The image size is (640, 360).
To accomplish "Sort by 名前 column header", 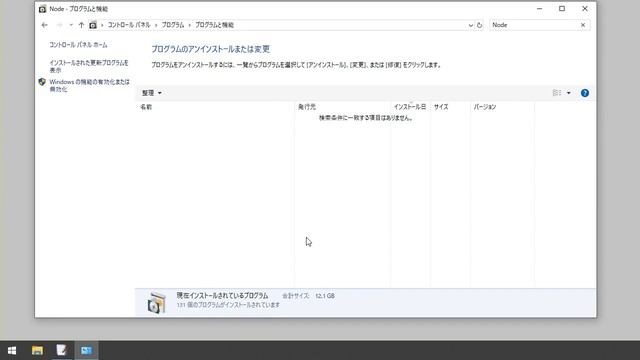I will [x=215, y=107].
